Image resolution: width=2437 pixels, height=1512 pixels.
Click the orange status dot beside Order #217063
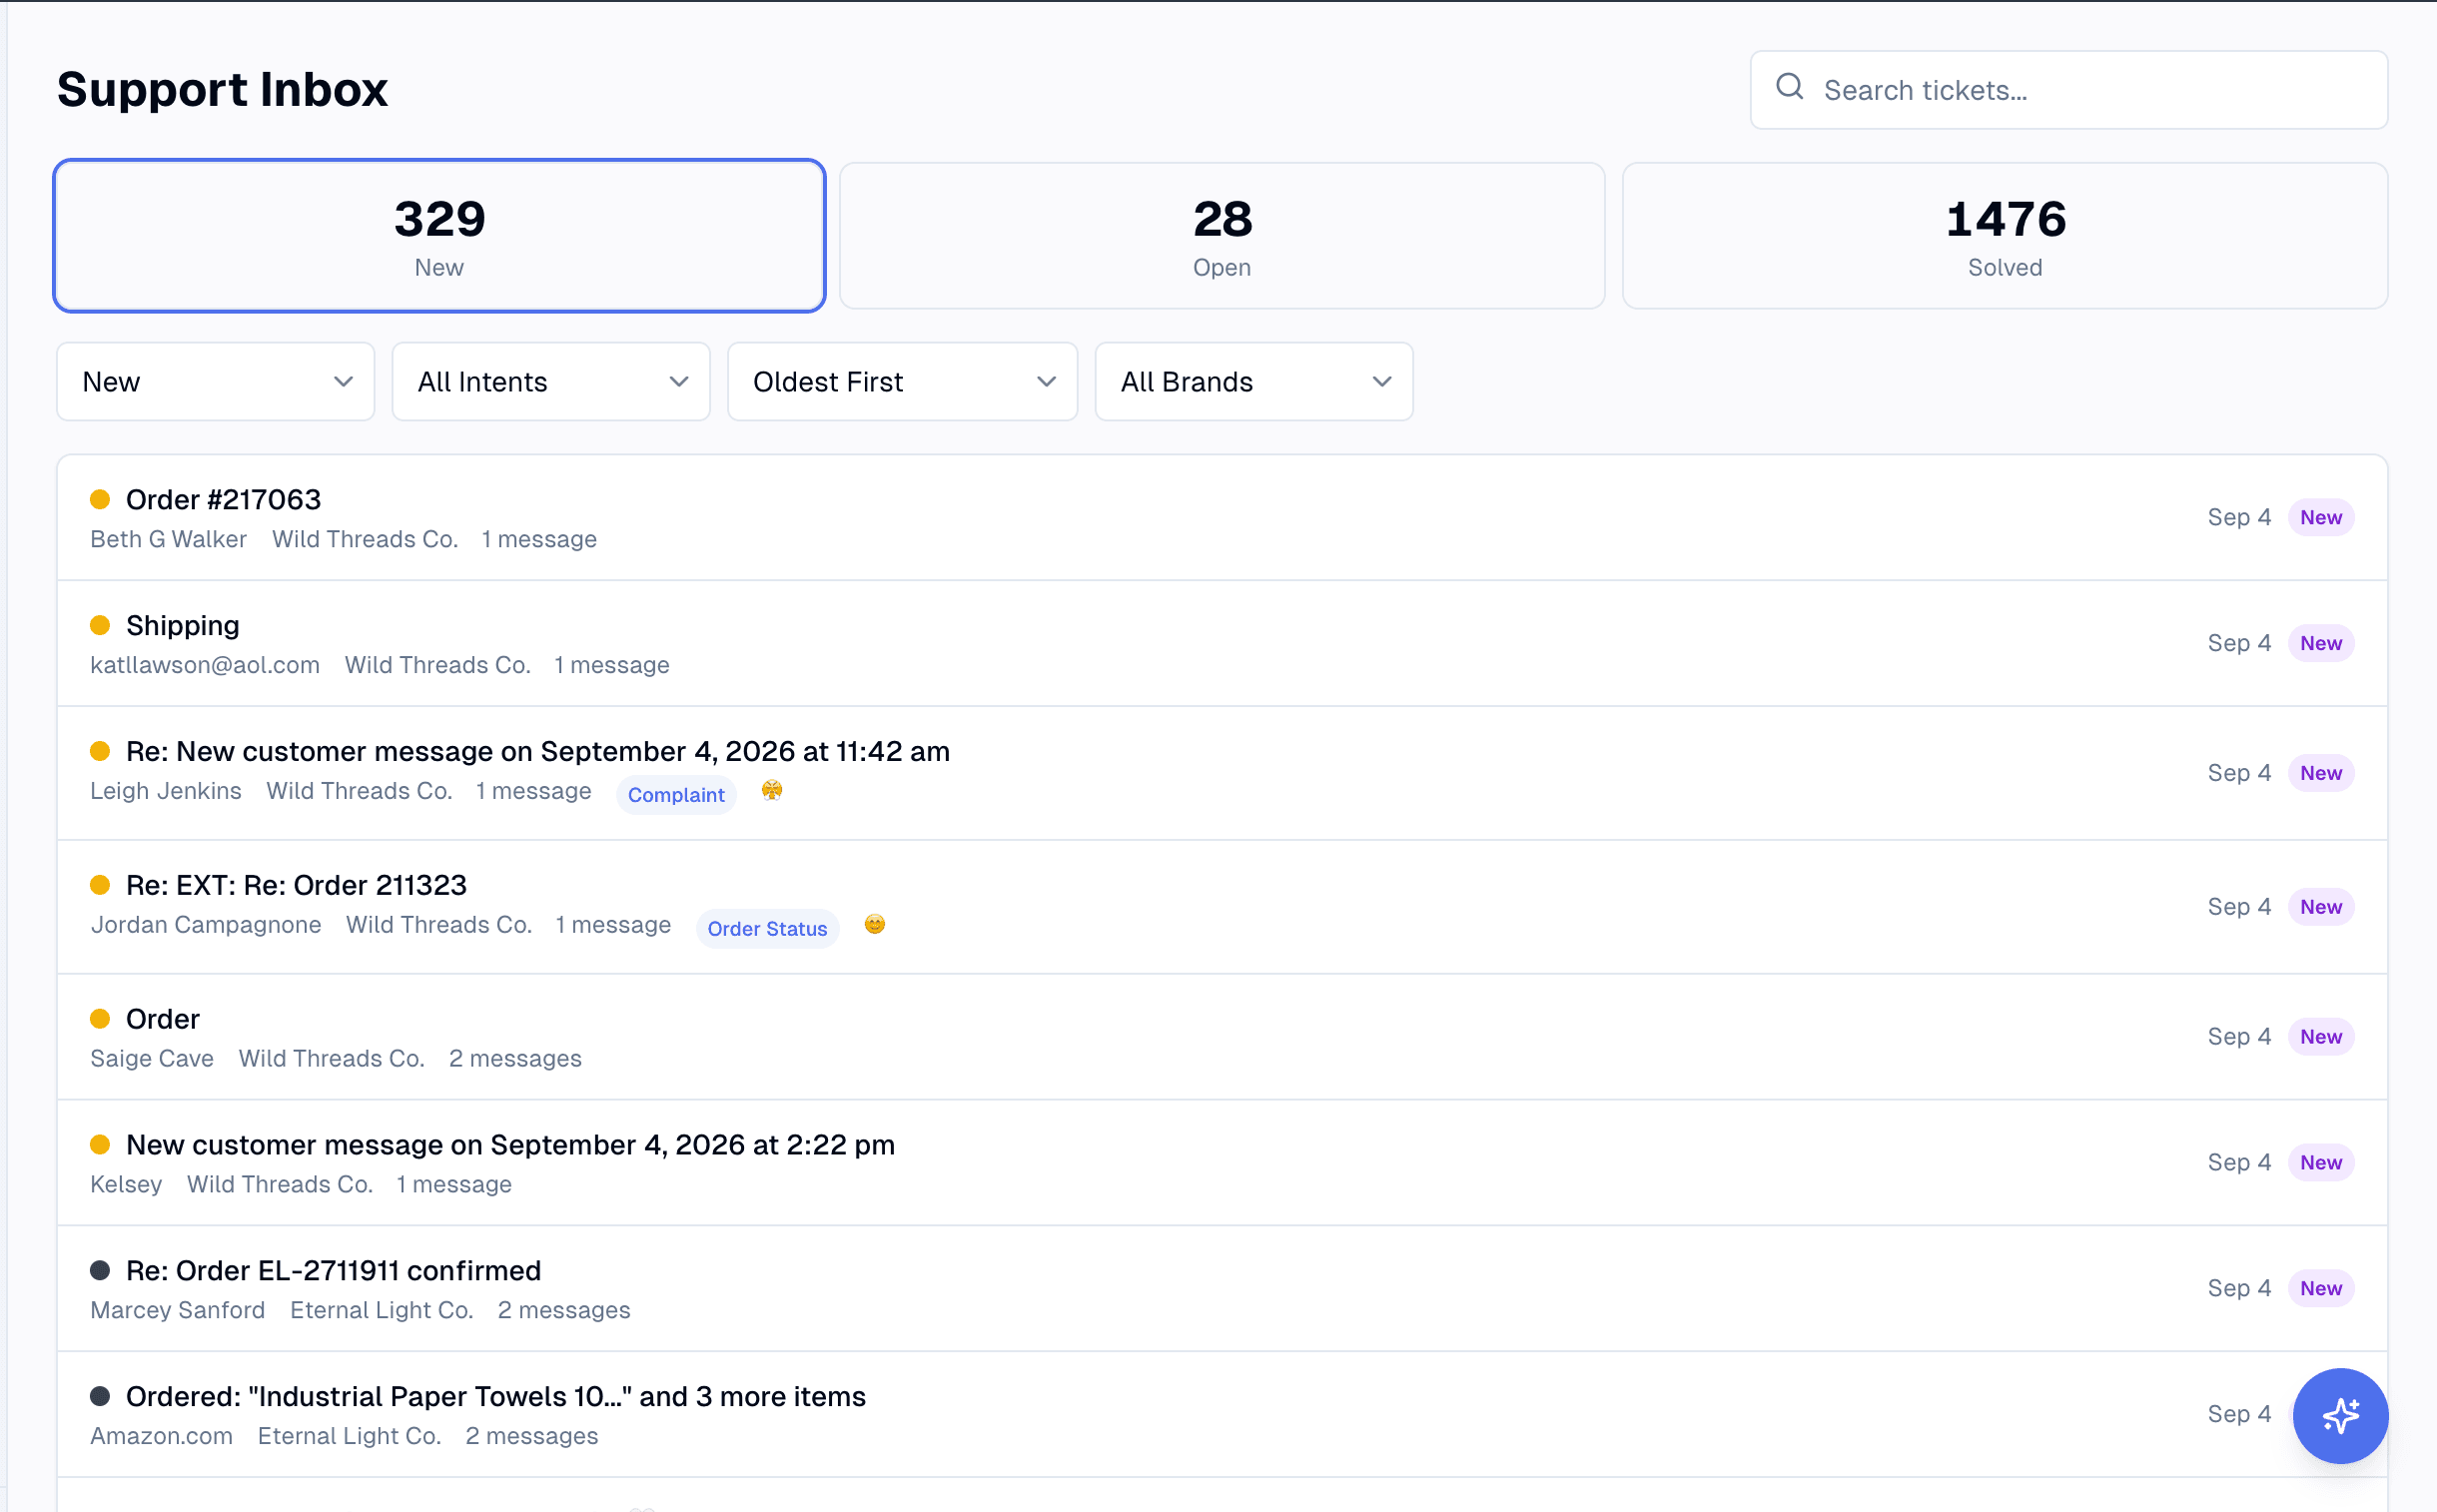click(100, 499)
